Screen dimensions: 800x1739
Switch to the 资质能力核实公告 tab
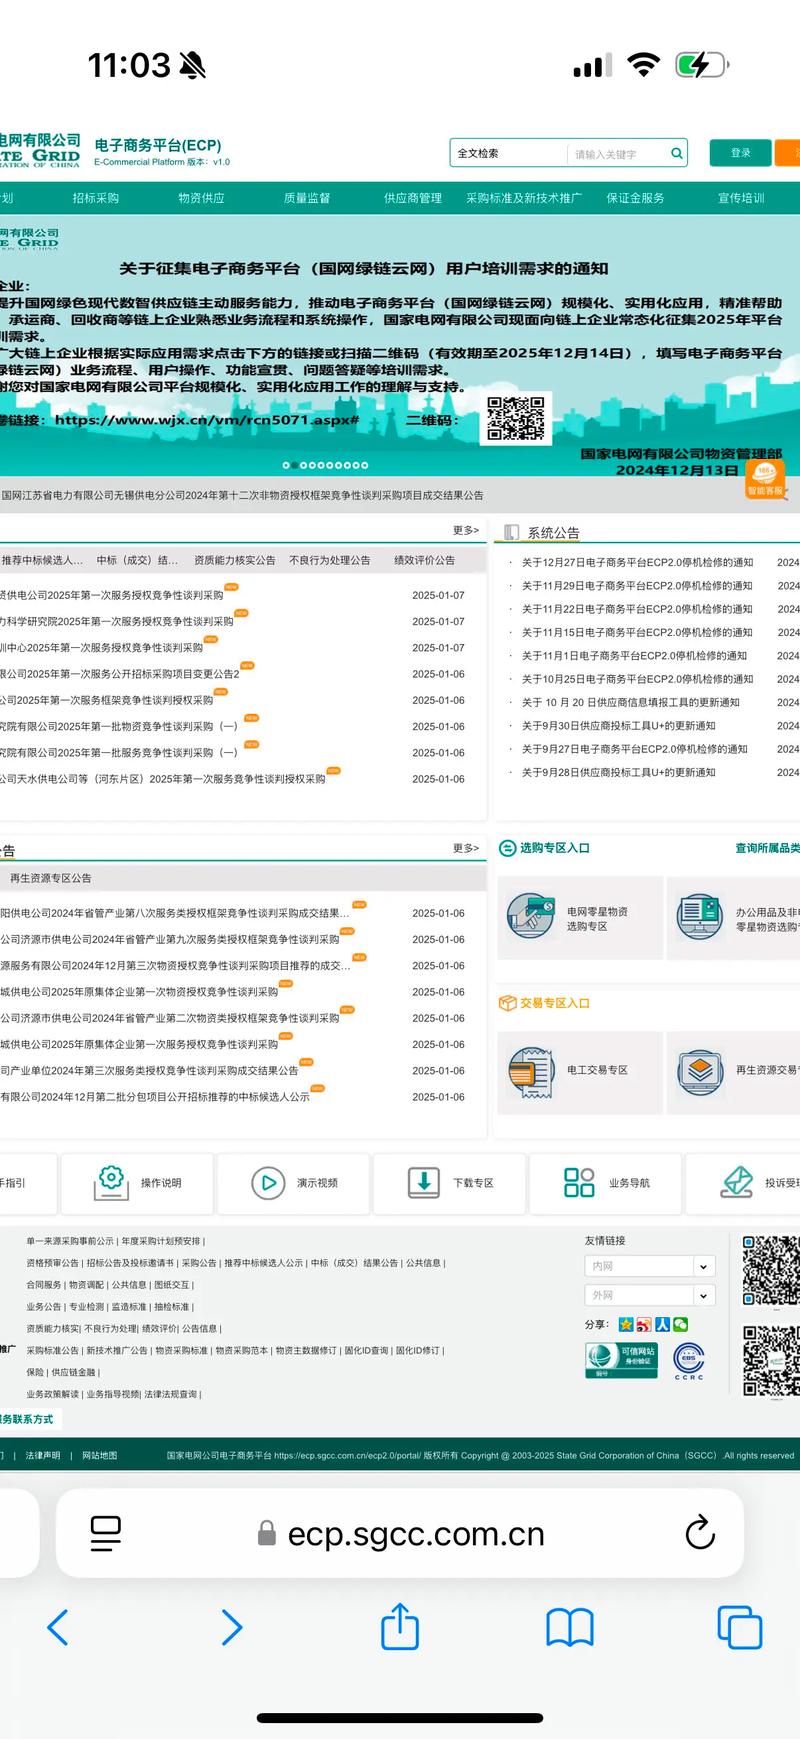point(234,560)
